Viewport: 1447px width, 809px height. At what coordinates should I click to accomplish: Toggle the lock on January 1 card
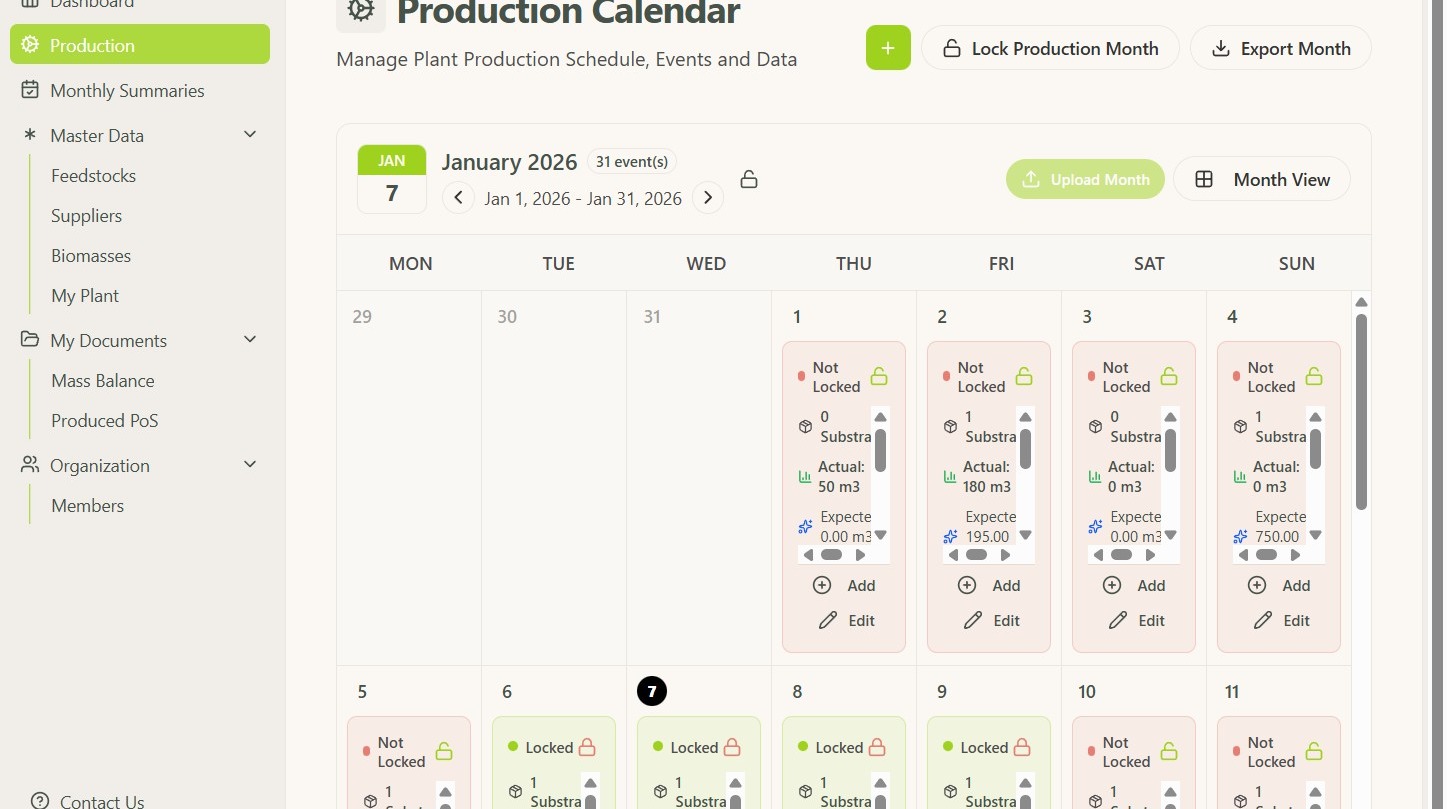tap(879, 377)
